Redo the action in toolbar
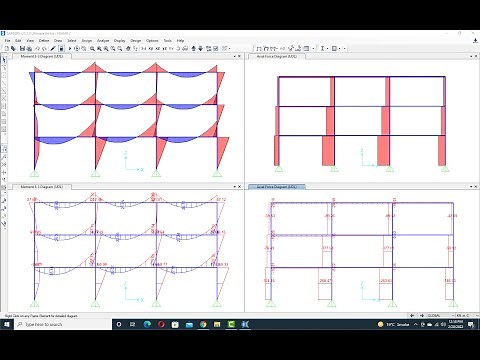Image resolution: width=480 pixels, height=360 pixels. [x=44, y=48]
